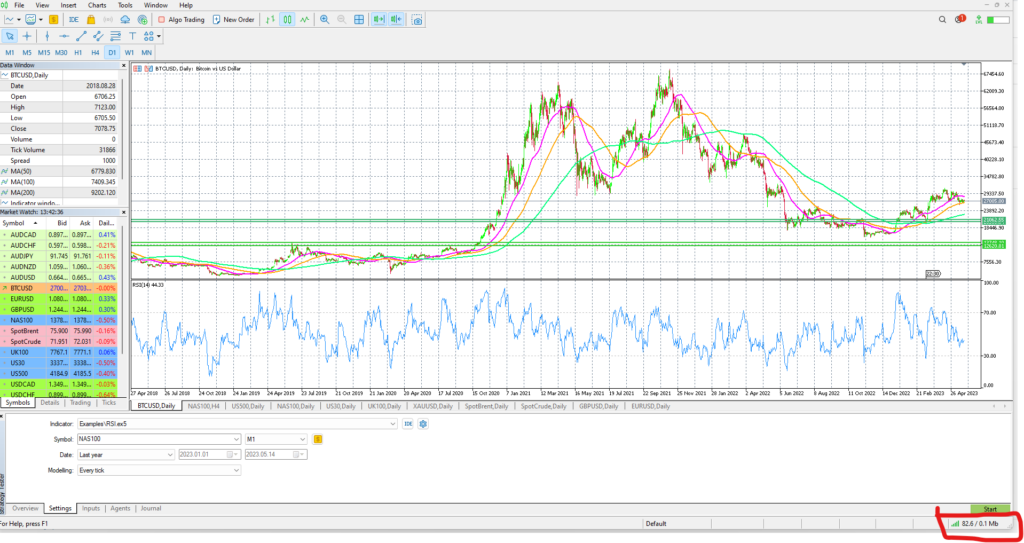Viewport: 1024px width, 543px height.
Task: Close the Market Watch panel
Action: 124,212
